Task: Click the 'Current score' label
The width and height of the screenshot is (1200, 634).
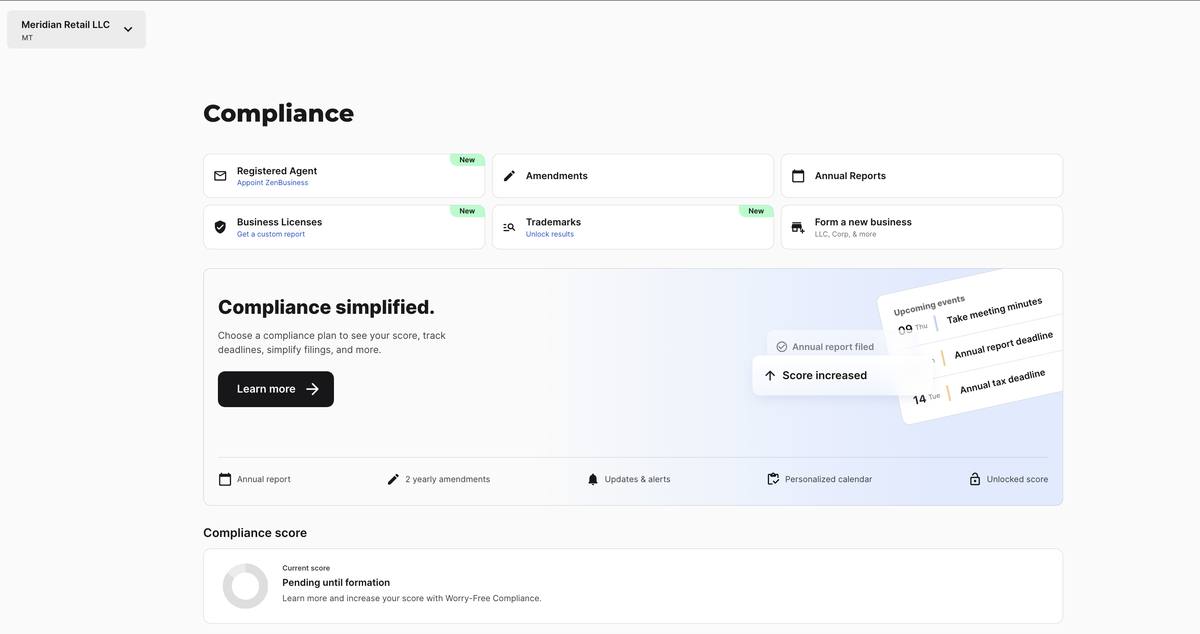Action: 306,568
